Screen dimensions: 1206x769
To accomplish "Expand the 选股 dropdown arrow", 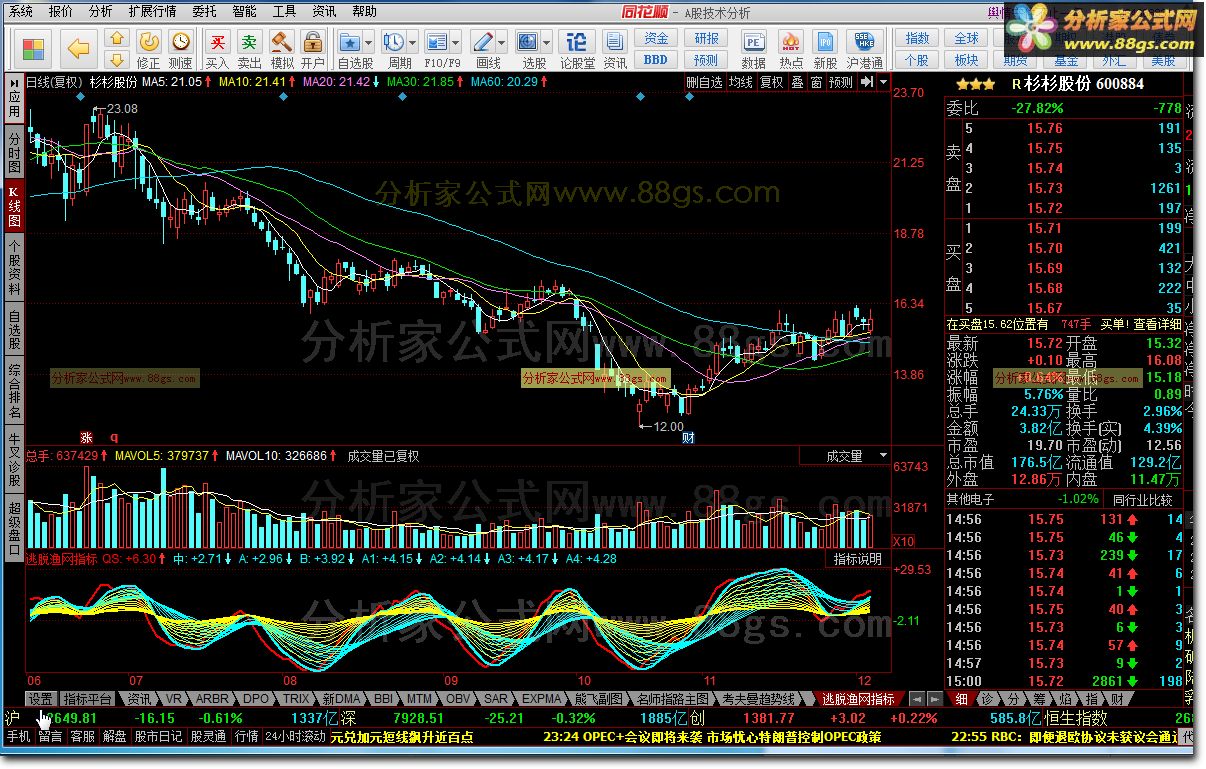I will (x=547, y=43).
